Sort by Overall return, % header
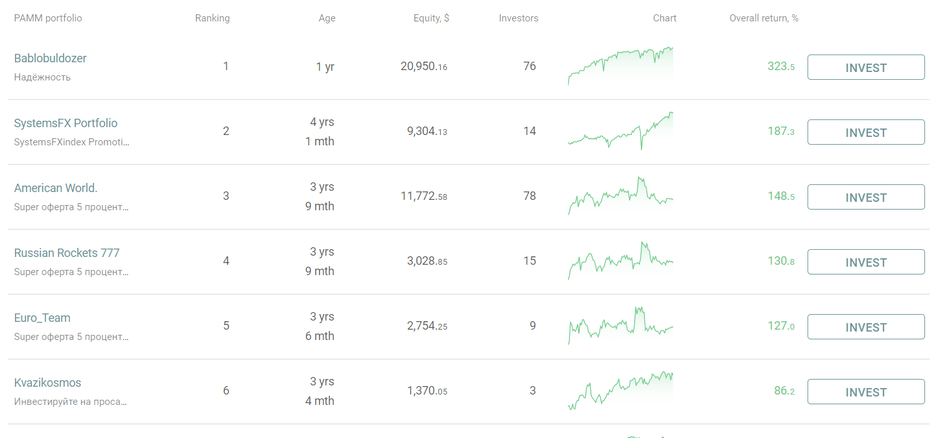 [x=763, y=18]
